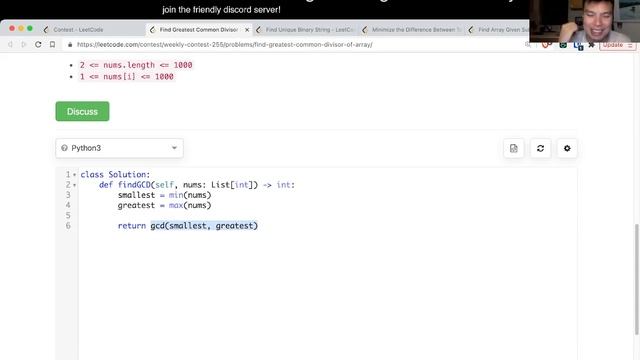640x360 pixels.
Task: Reload the current page
Action: coord(38,44)
